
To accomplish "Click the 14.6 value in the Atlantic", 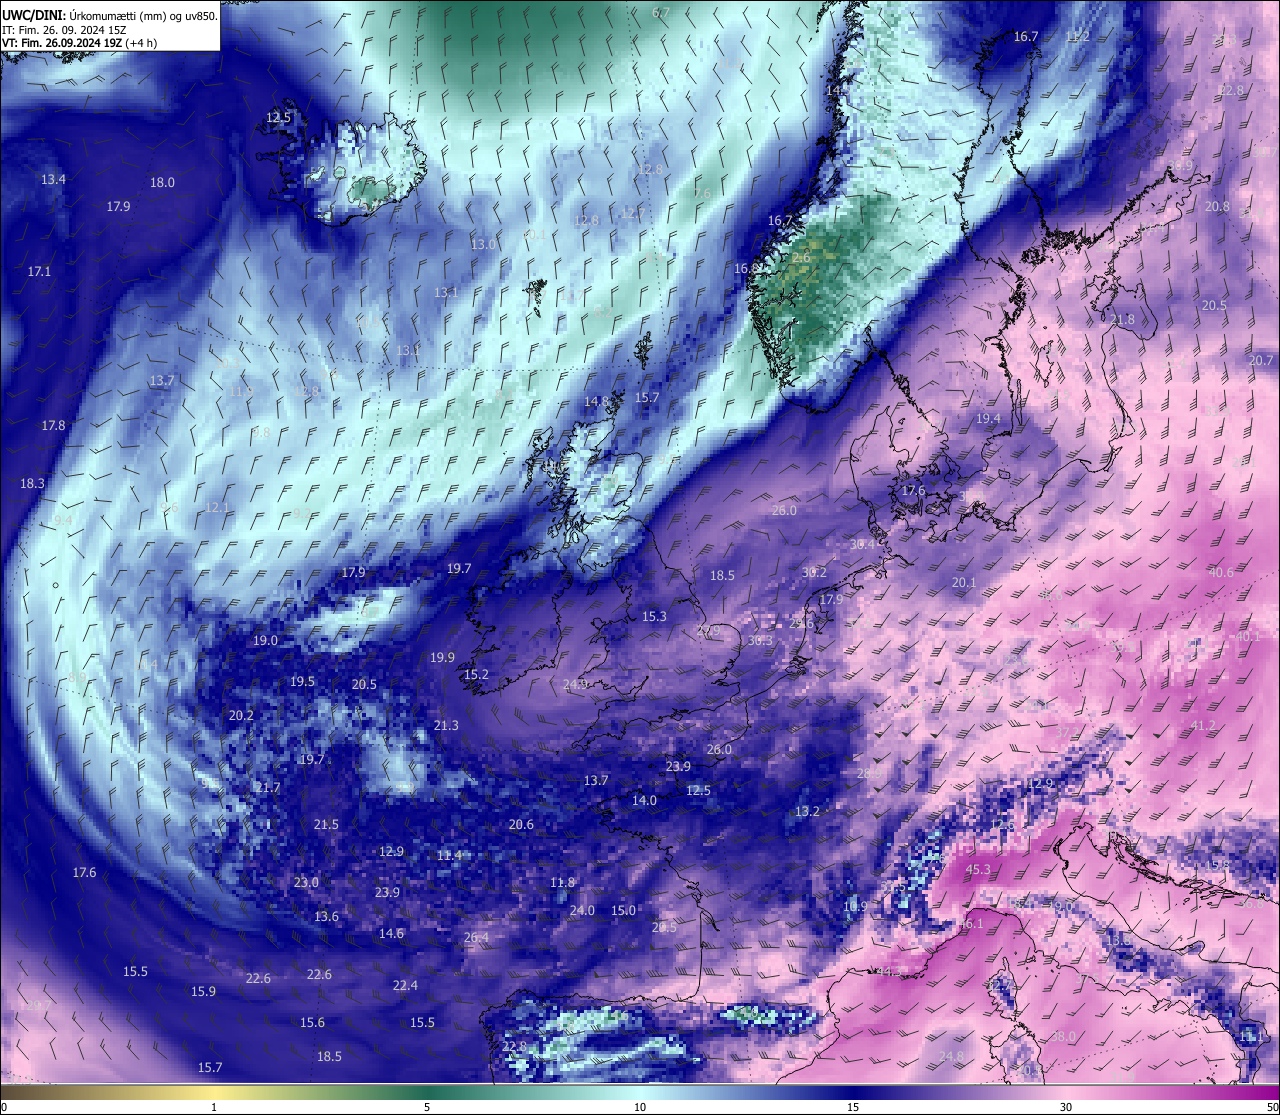I will 391,934.
